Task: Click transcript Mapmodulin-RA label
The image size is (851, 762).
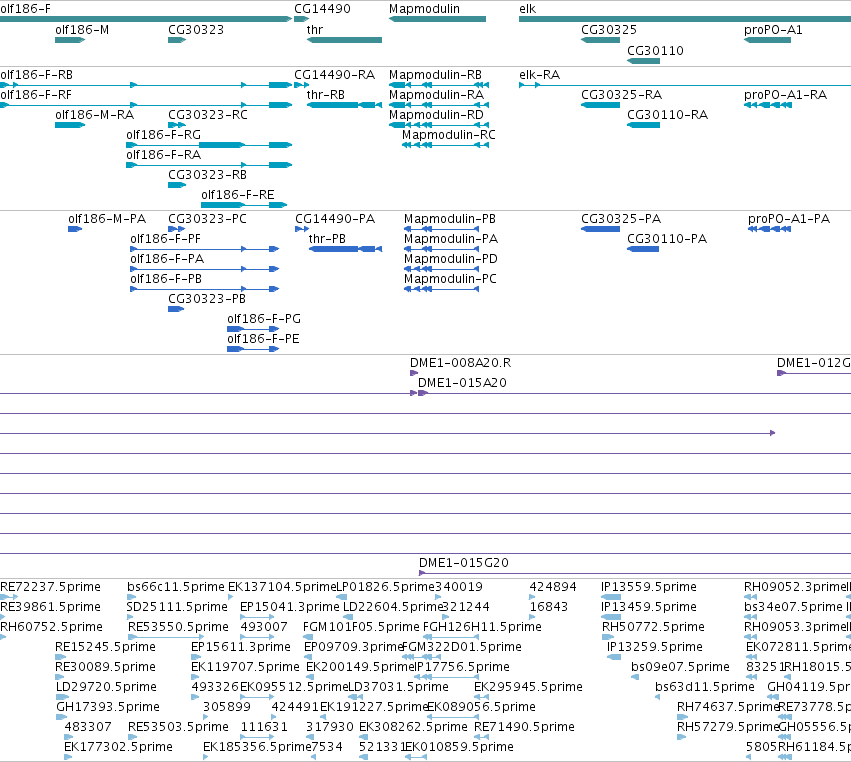Action: (436, 95)
